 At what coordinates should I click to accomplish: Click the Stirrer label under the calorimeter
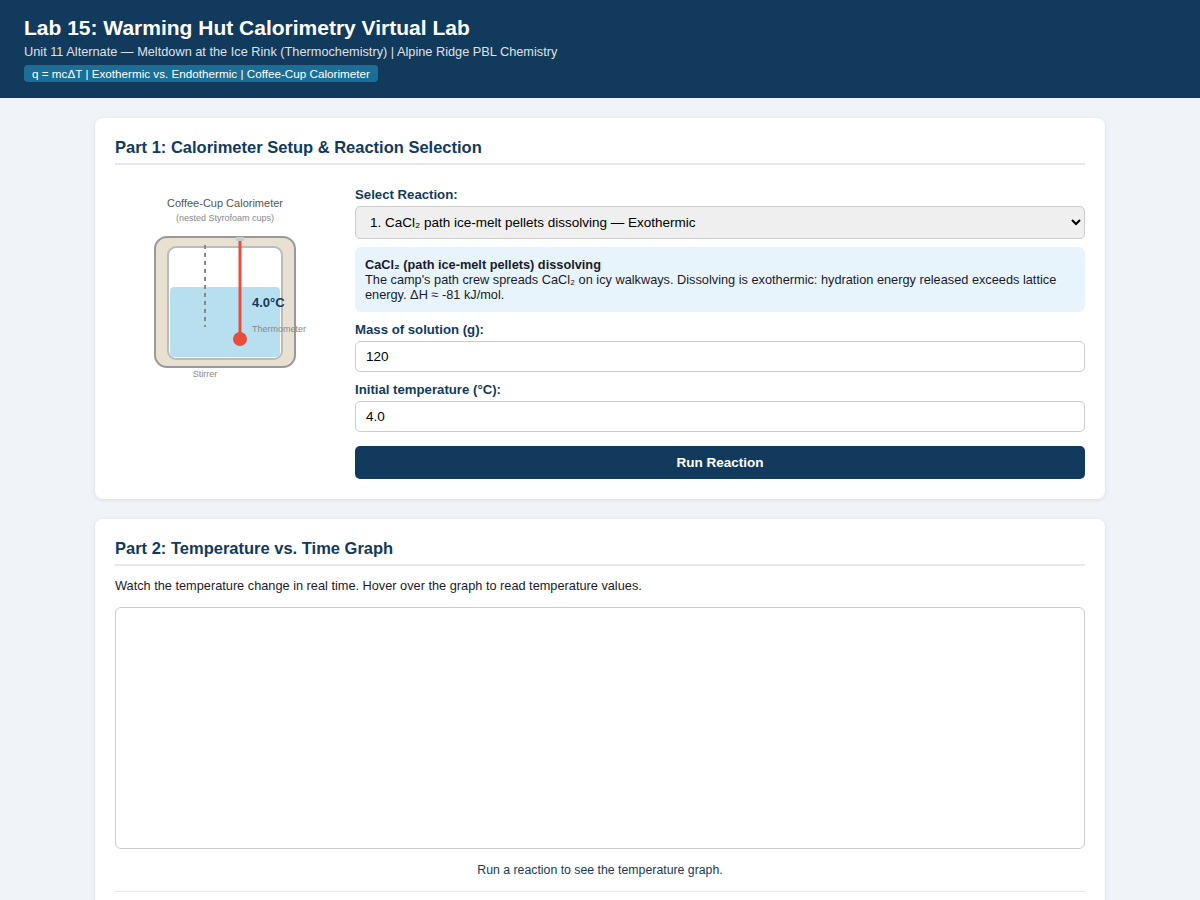point(205,374)
